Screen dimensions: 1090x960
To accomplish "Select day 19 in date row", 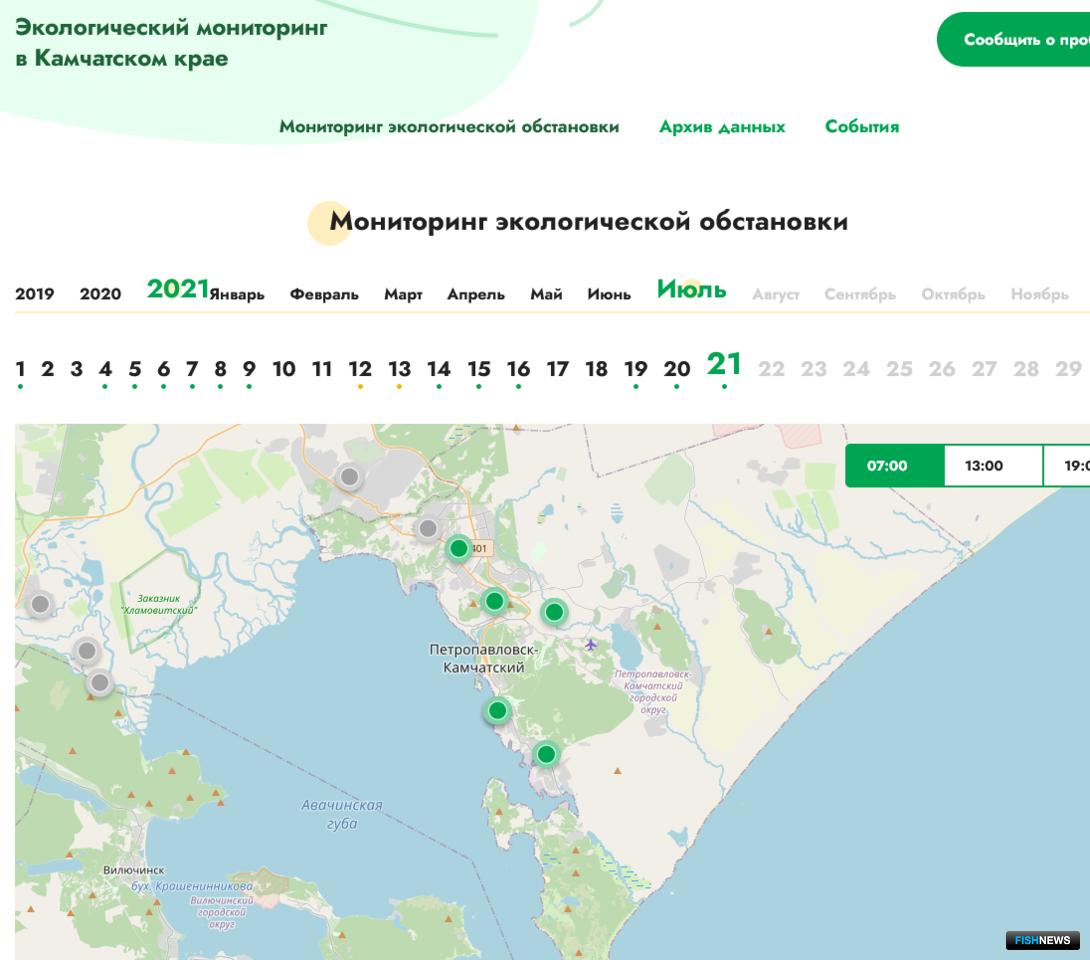I will coord(636,369).
